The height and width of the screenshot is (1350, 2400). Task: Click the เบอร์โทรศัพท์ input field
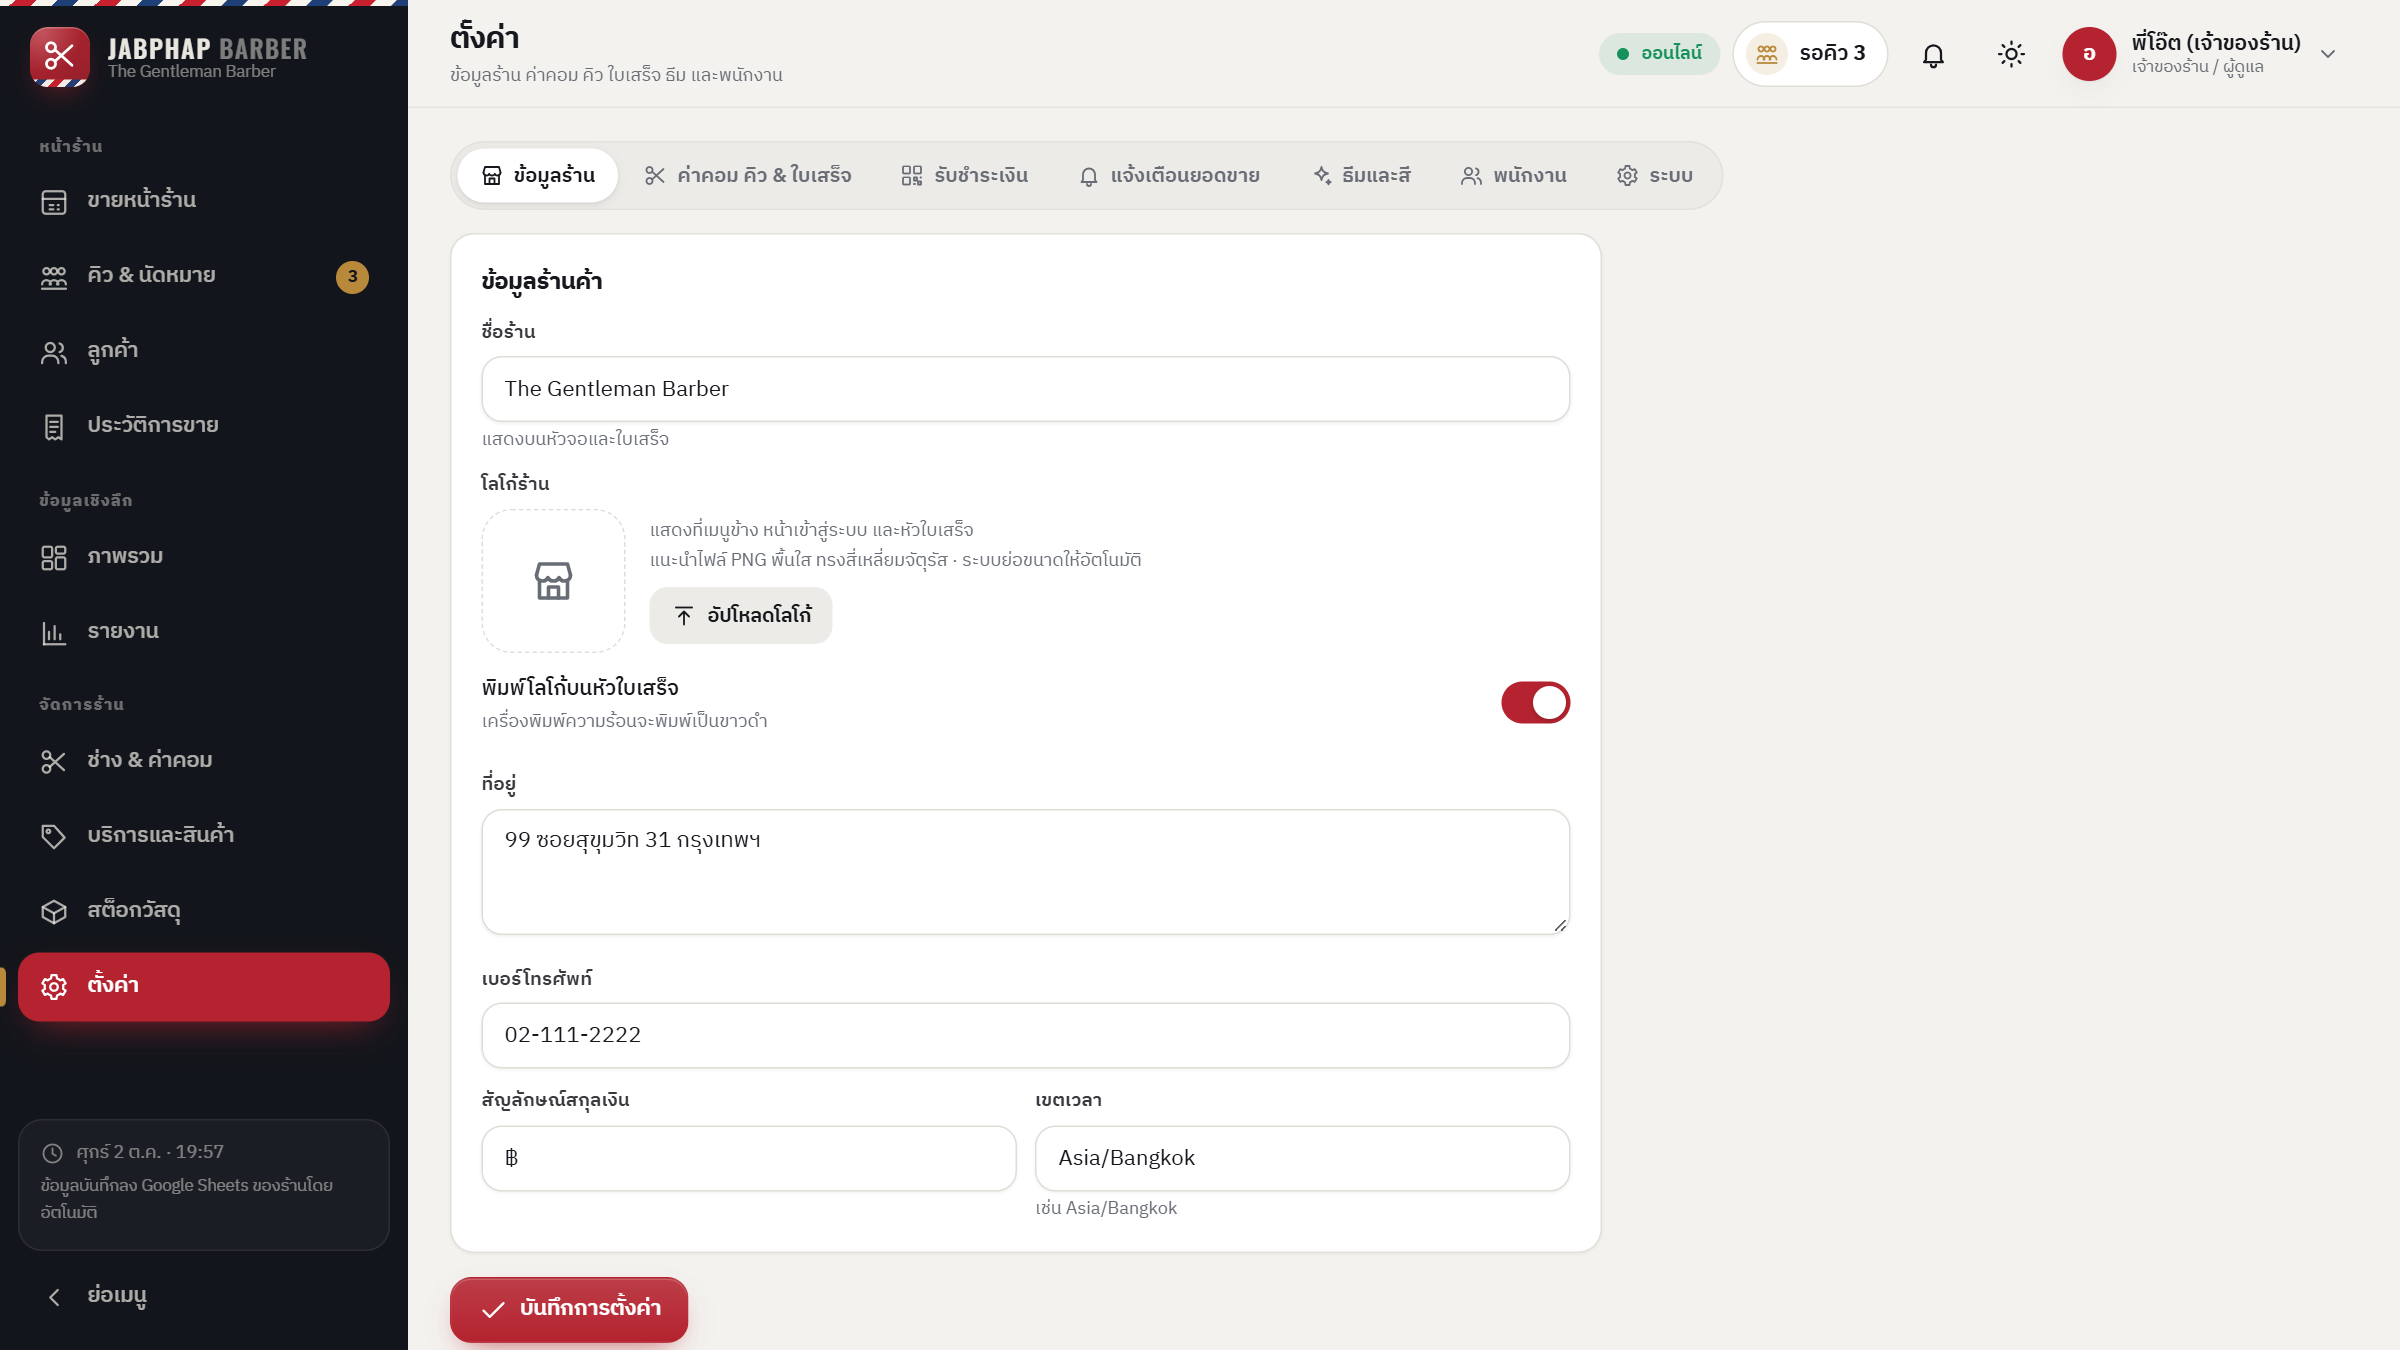(x=1026, y=1035)
